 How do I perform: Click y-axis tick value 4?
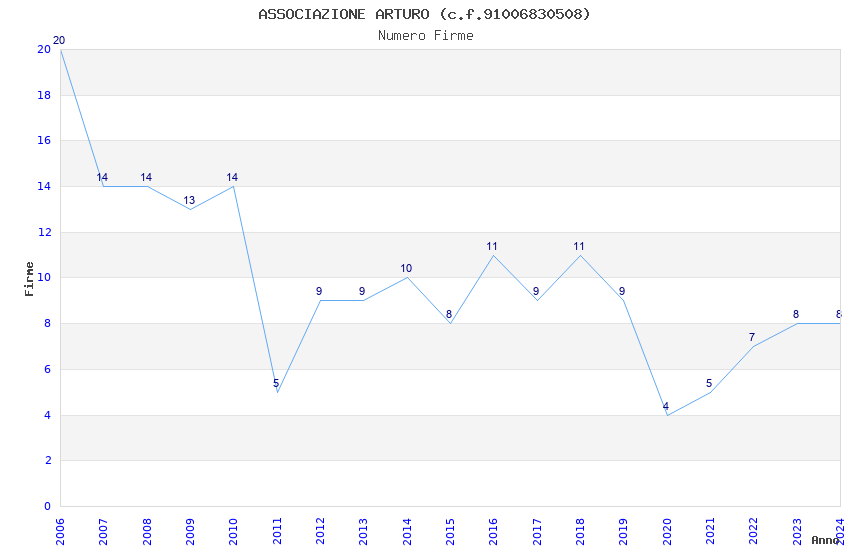point(48,416)
